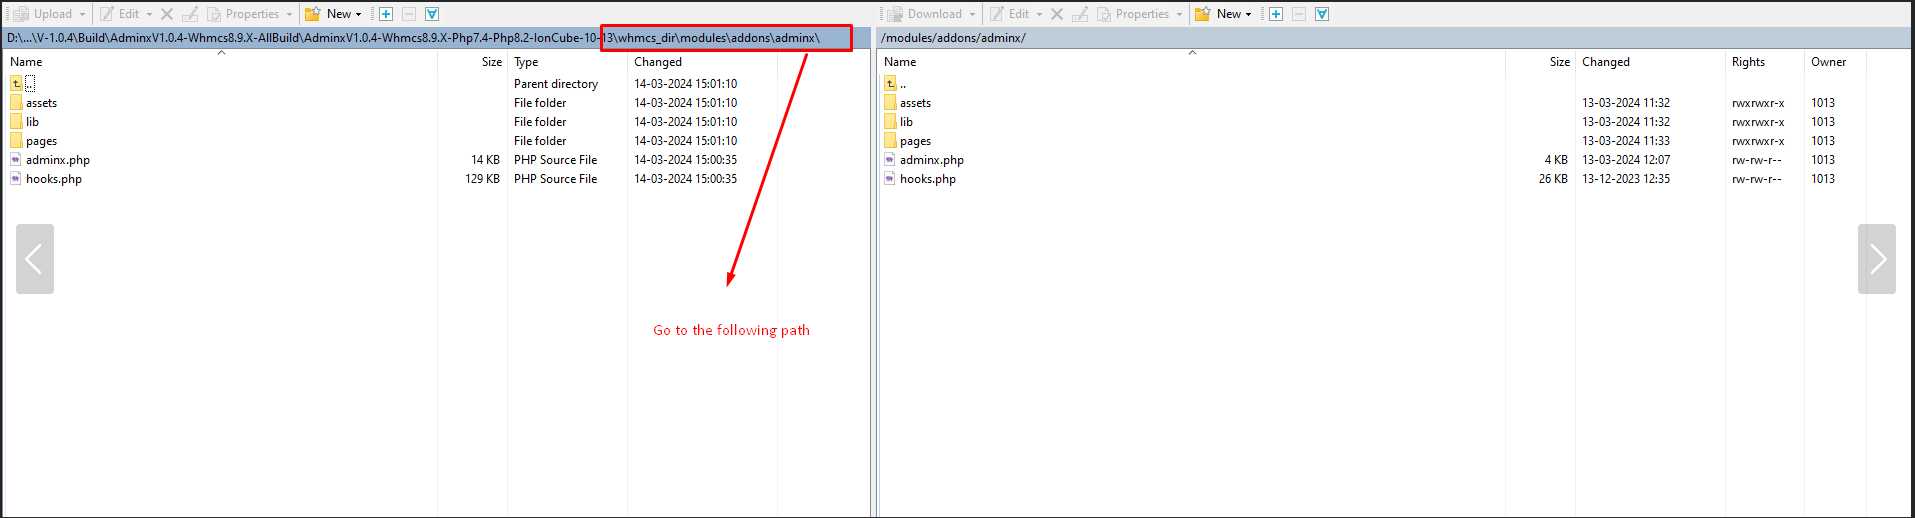Go to next slide with right arrow

(x=1876, y=259)
